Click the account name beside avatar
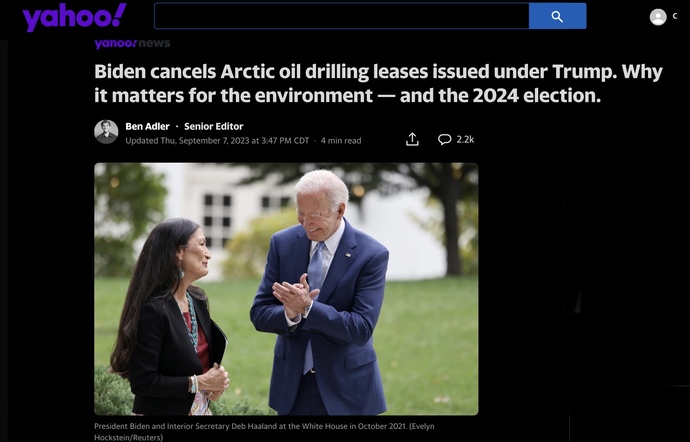This screenshot has width=690, height=442. [675, 17]
